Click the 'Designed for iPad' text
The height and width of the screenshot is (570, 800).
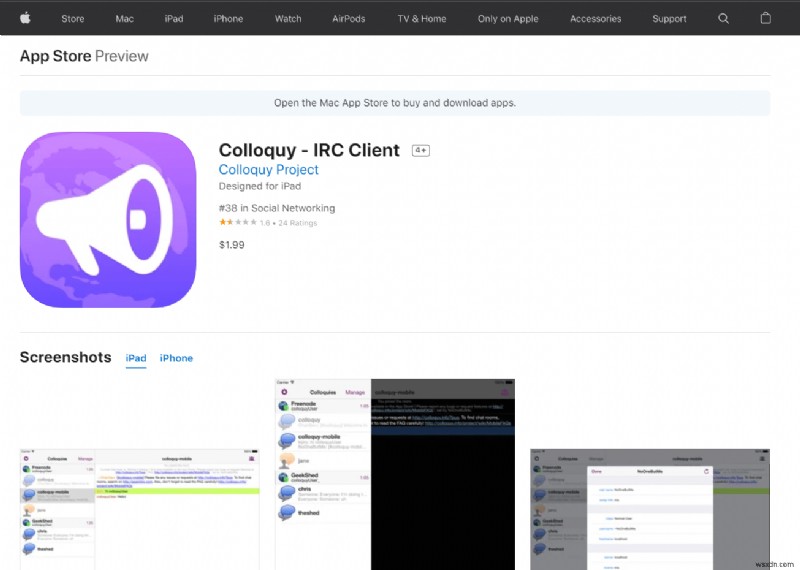click(x=260, y=186)
